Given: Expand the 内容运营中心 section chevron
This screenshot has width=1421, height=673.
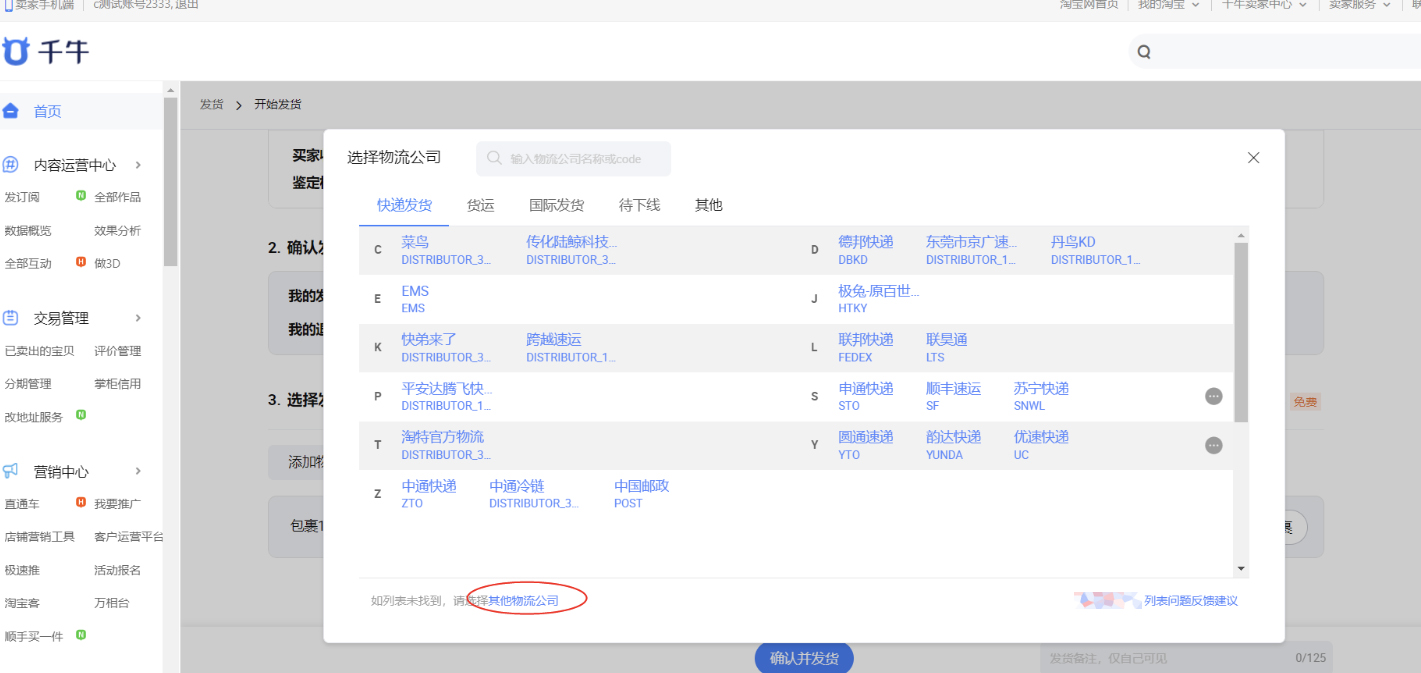Looking at the screenshot, I should point(138,165).
